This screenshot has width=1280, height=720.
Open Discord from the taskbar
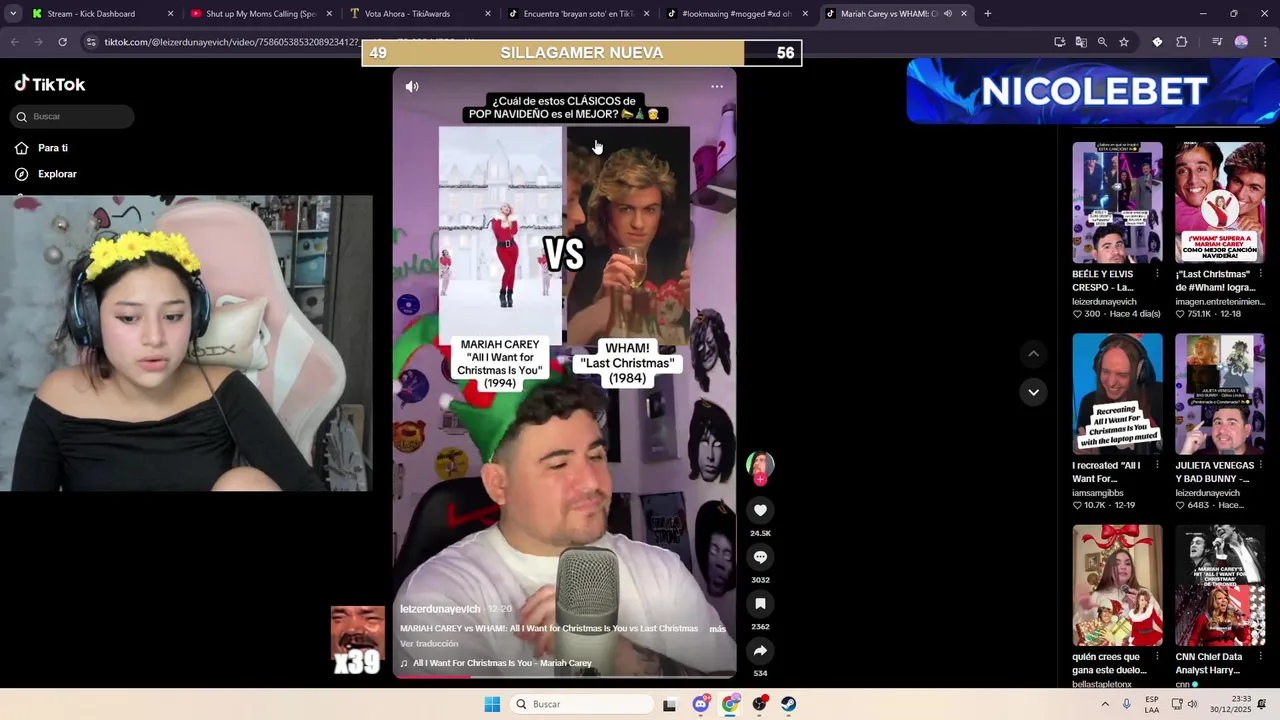[x=700, y=704]
